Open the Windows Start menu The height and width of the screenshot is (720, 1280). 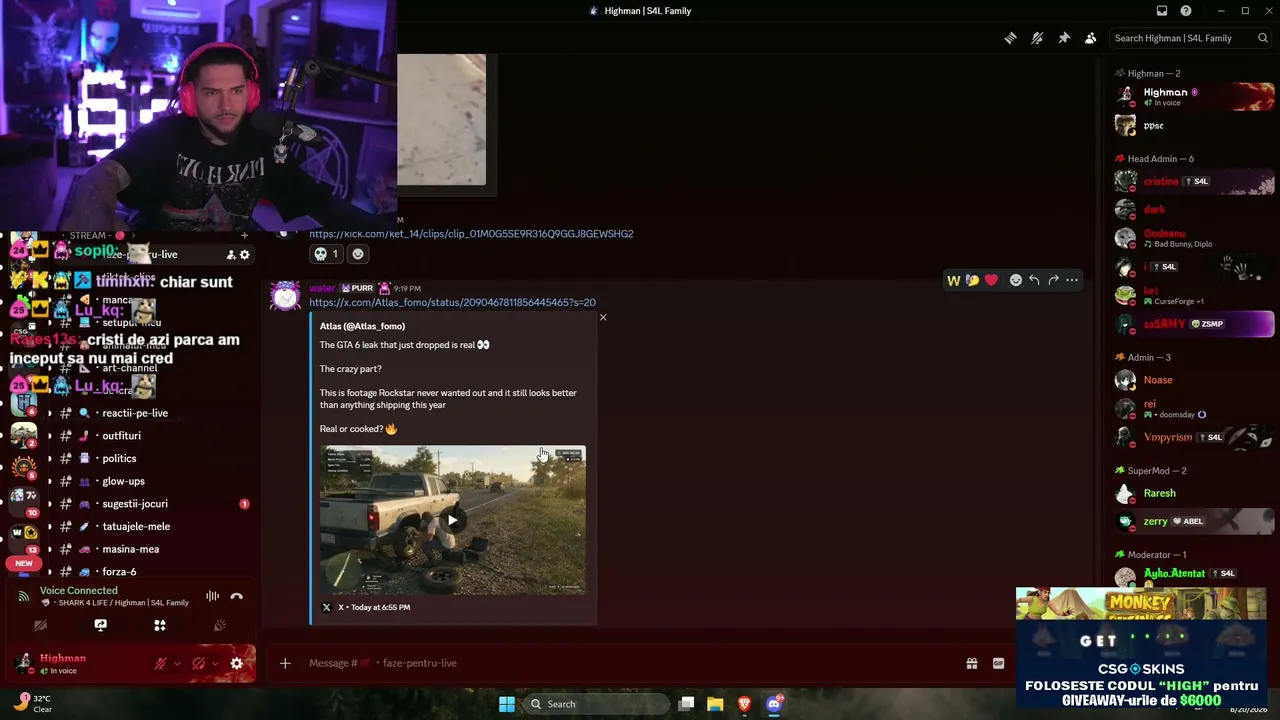pyautogui.click(x=507, y=704)
